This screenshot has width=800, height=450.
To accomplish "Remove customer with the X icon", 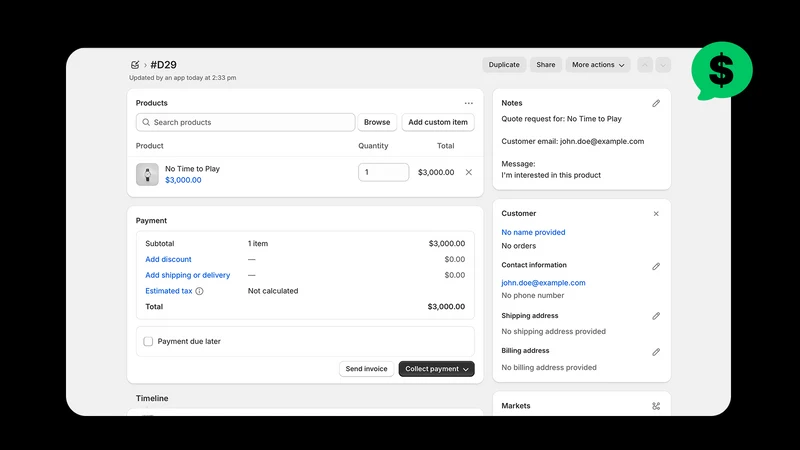I will 656,214.
